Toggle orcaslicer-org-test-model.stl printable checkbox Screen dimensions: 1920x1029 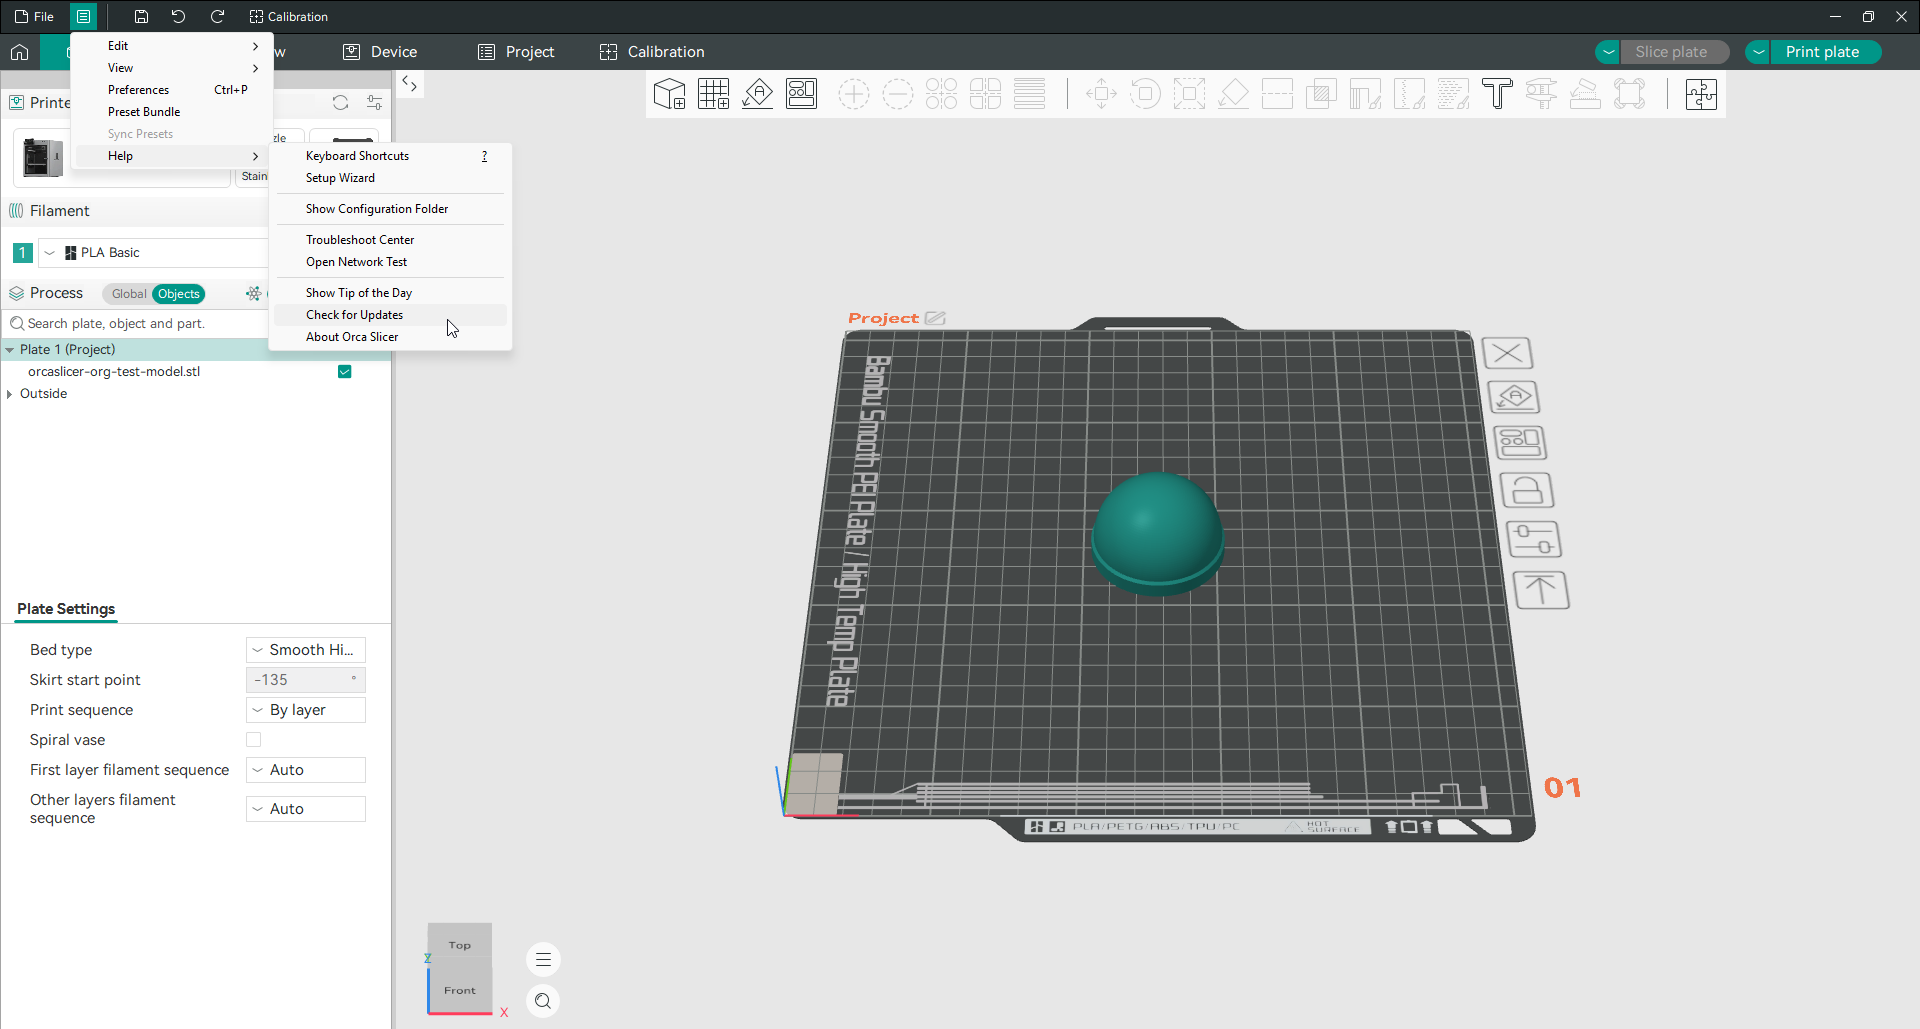click(x=344, y=372)
